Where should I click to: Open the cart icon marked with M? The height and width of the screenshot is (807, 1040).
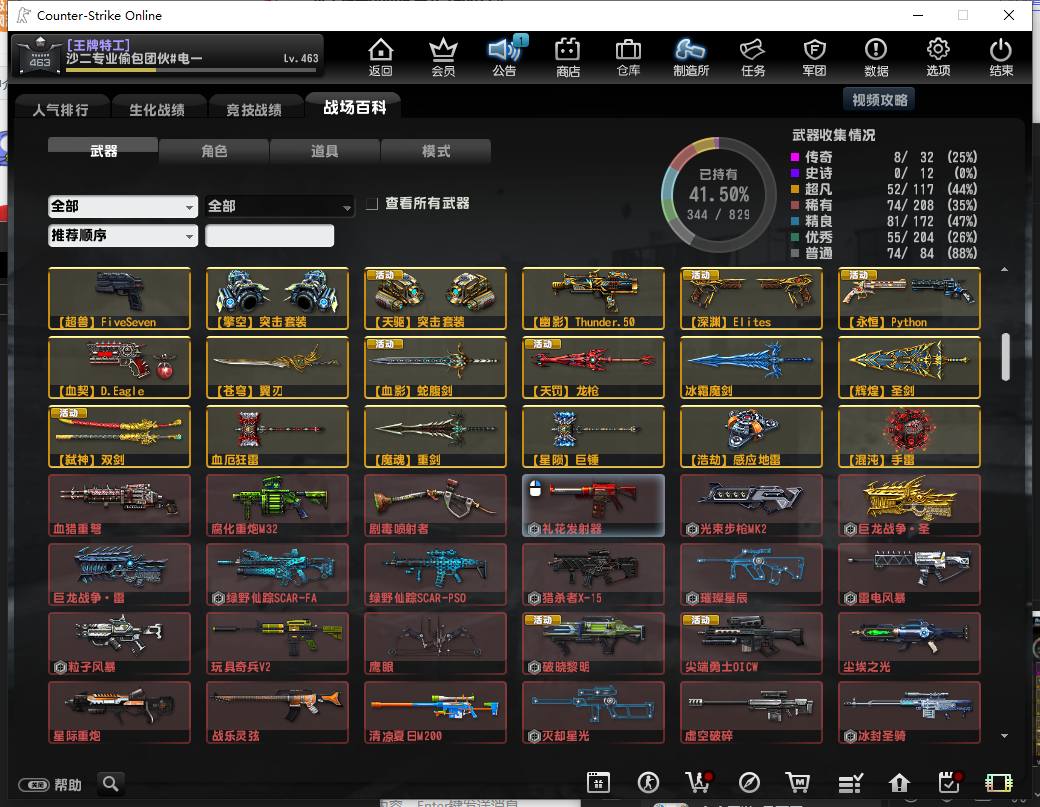[x=797, y=782]
